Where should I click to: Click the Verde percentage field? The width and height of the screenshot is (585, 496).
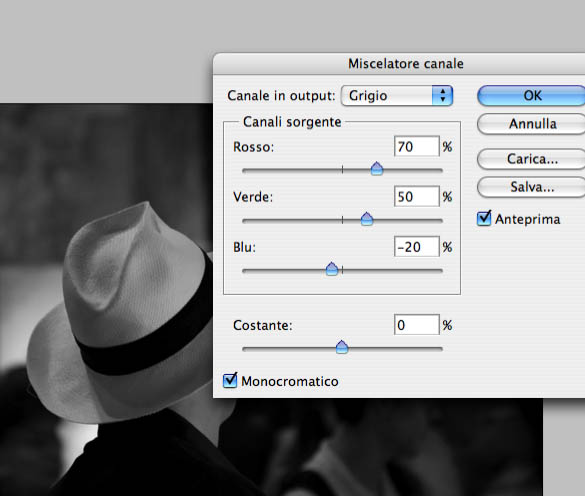(x=416, y=196)
